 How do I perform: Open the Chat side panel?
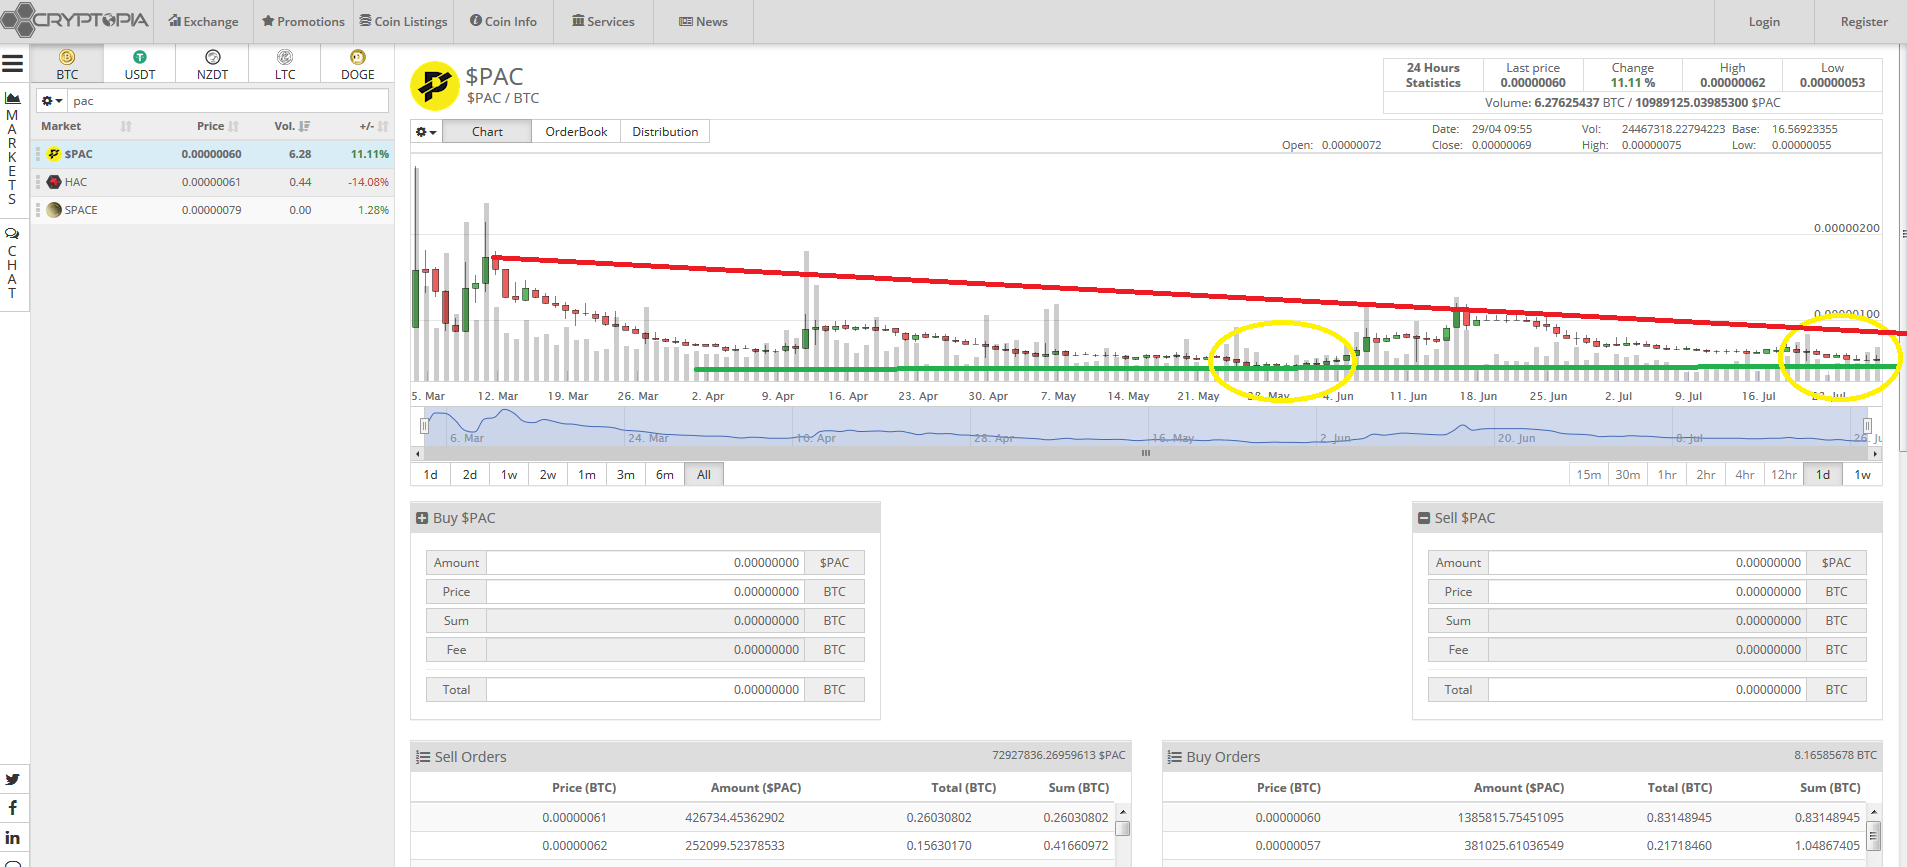click(12, 263)
